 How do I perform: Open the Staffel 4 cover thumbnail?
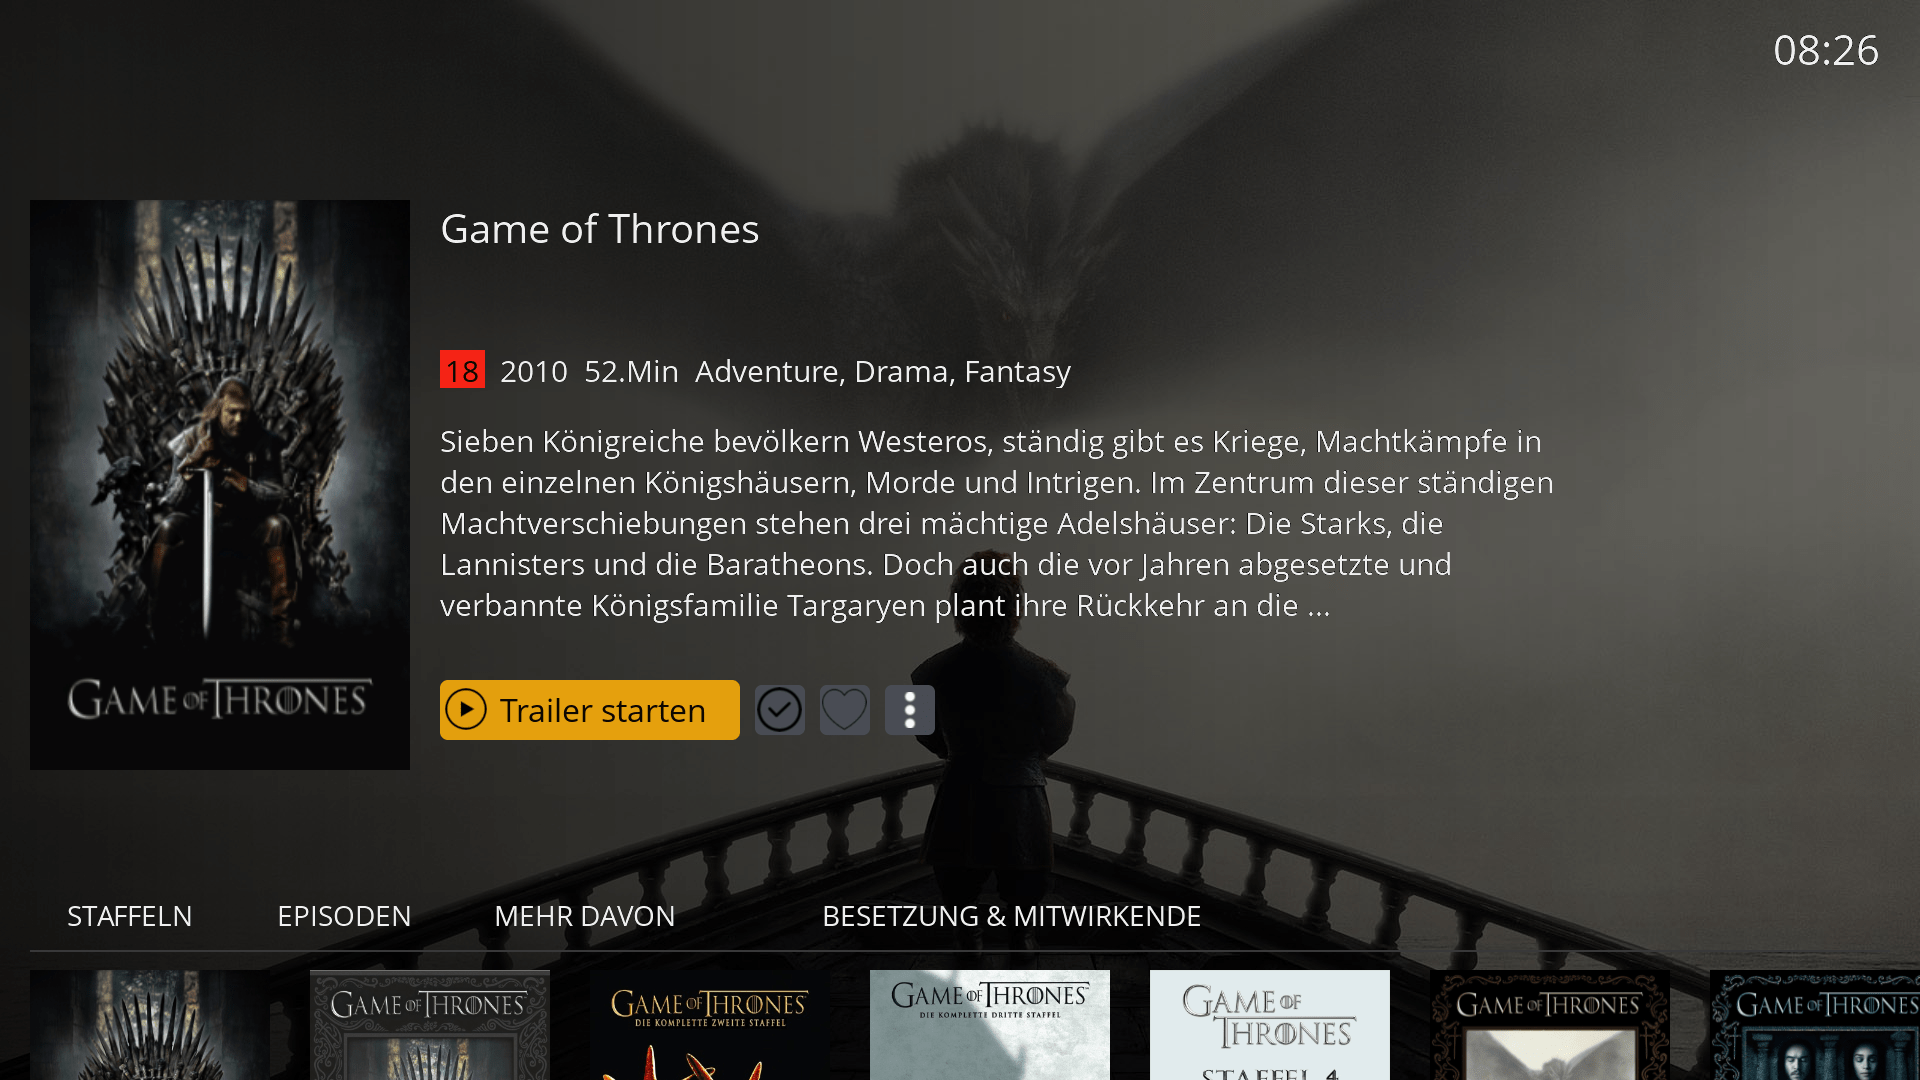tap(1270, 1025)
